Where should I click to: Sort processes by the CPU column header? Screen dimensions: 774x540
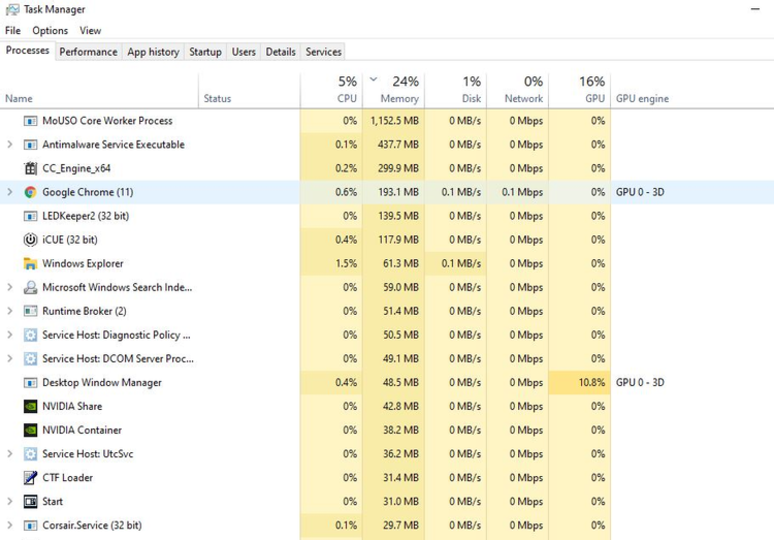331,90
